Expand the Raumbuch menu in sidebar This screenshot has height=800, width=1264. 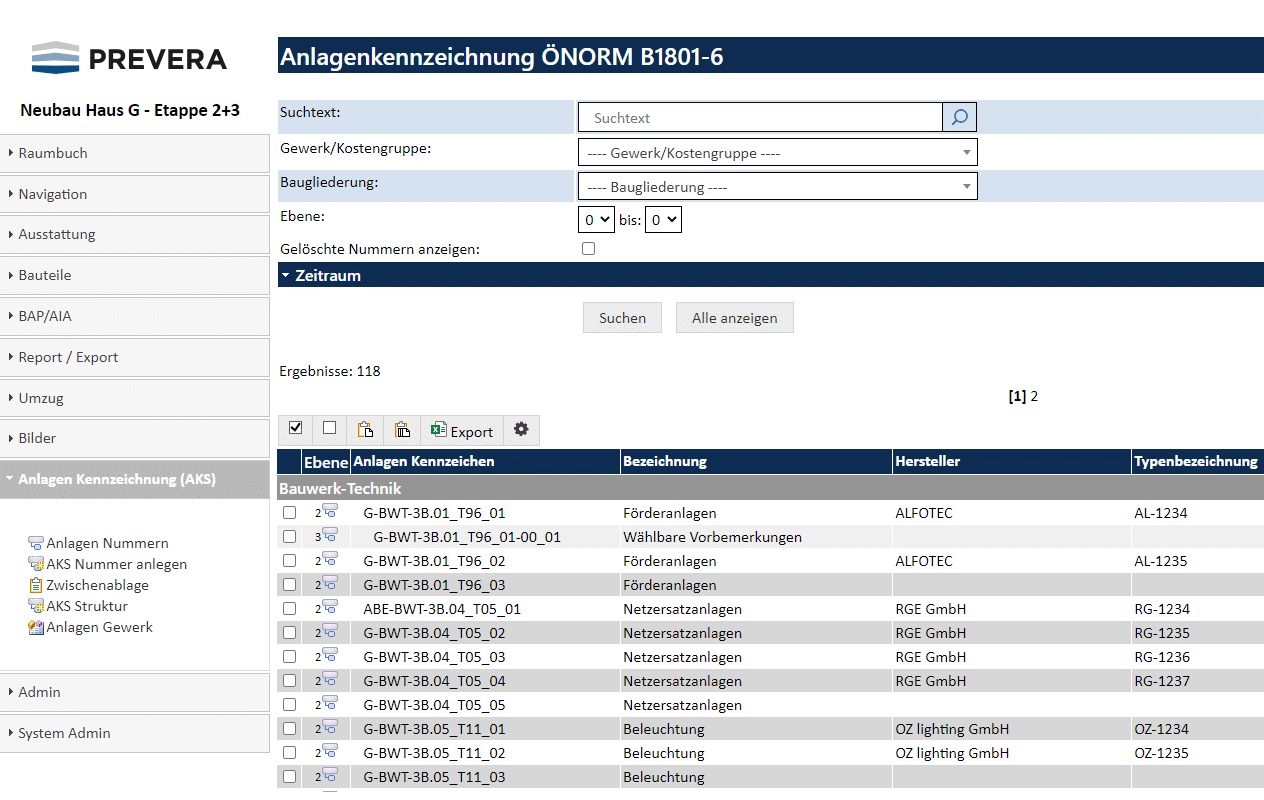(53, 153)
